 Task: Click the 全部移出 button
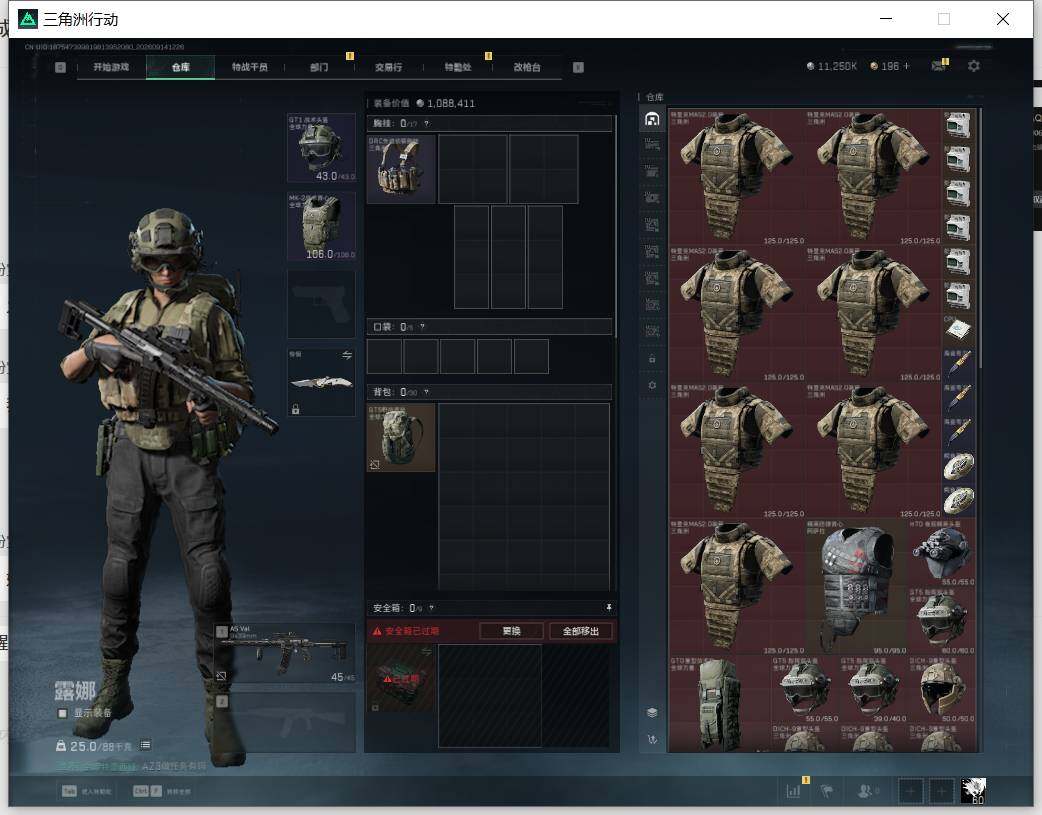coord(581,631)
